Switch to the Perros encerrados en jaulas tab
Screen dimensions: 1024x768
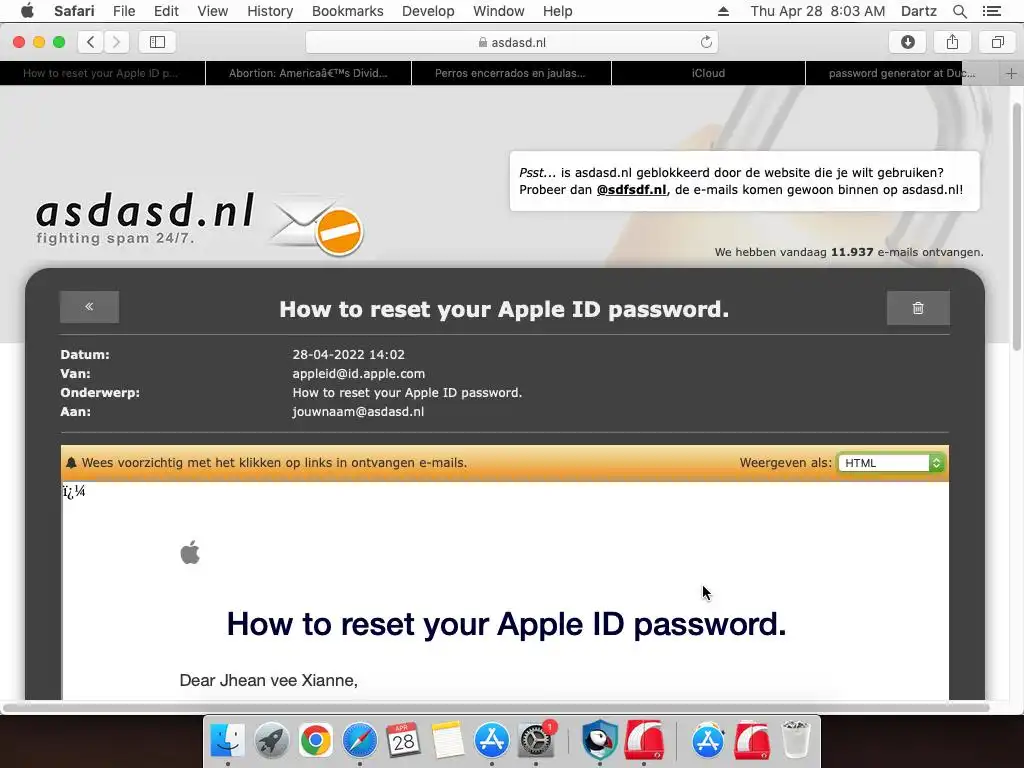[511, 73]
